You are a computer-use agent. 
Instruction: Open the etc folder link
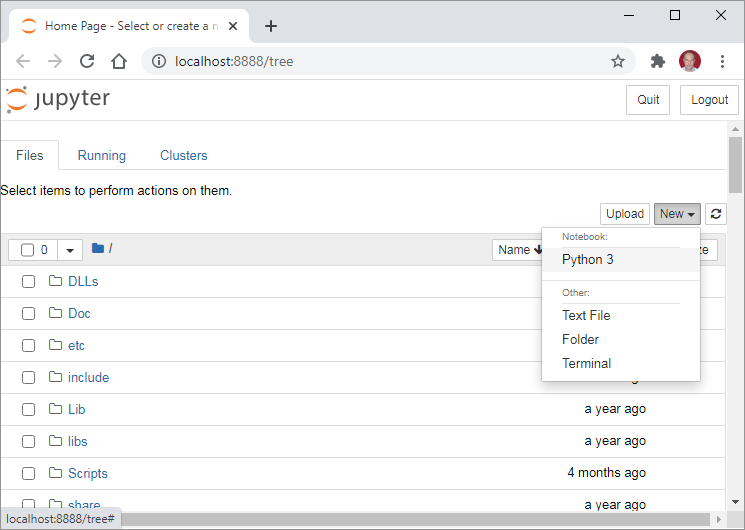pos(76,346)
